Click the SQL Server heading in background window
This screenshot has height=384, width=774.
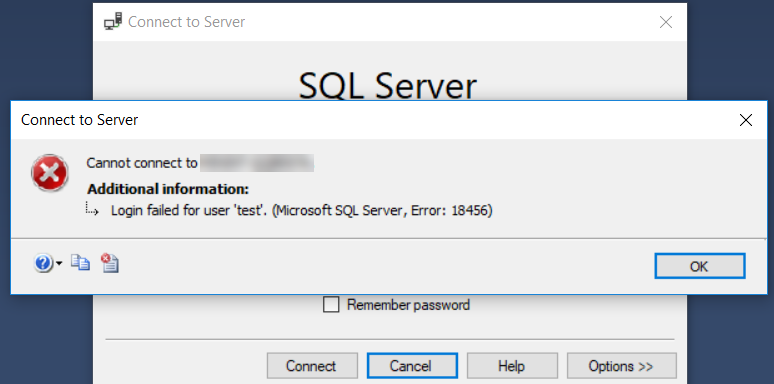point(388,86)
